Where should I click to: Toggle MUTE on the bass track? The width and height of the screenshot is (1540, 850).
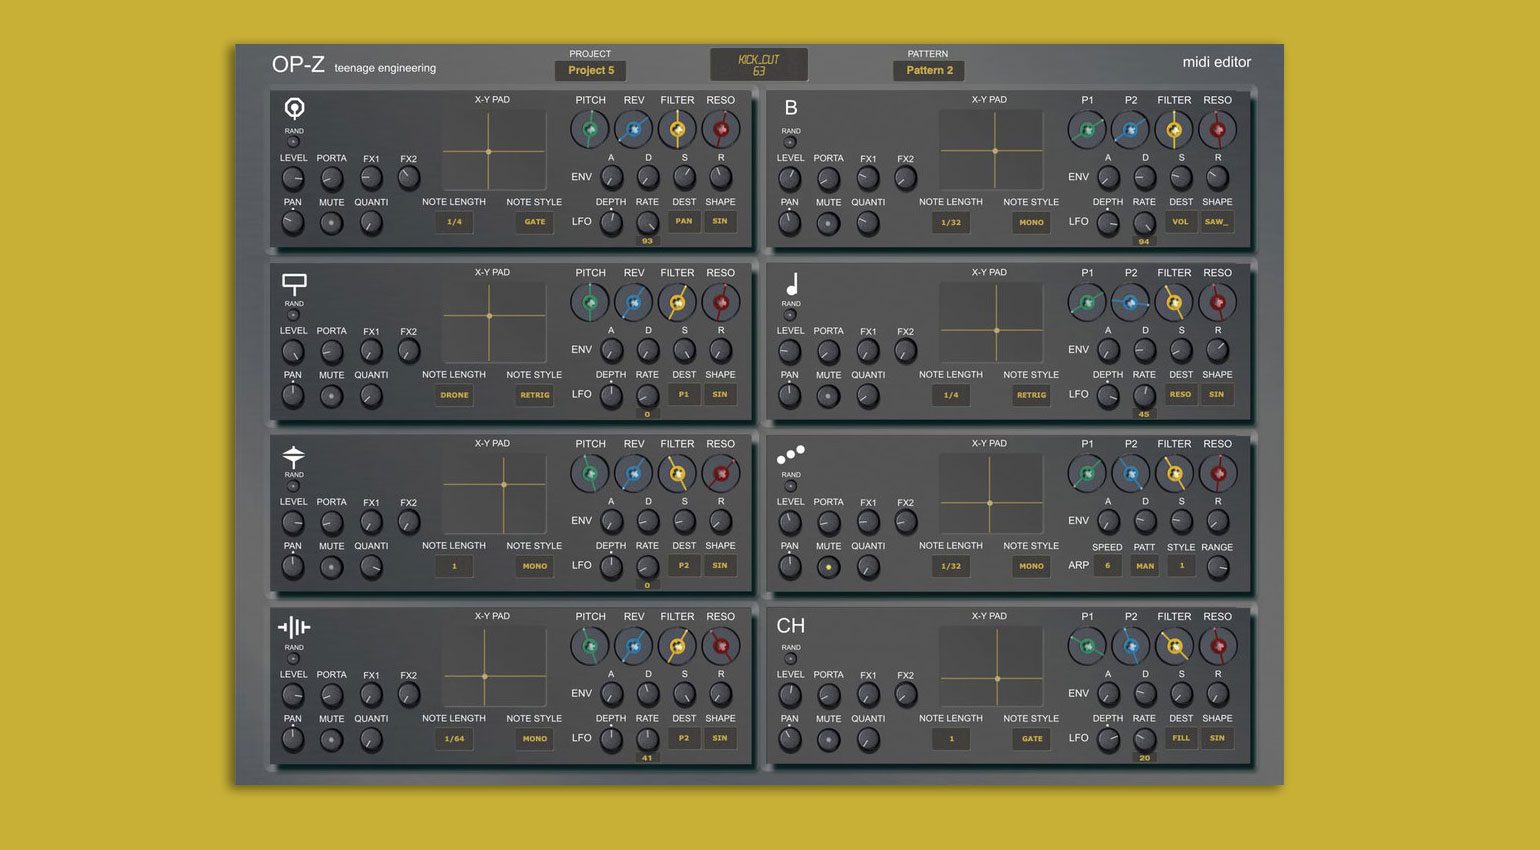(828, 223)
